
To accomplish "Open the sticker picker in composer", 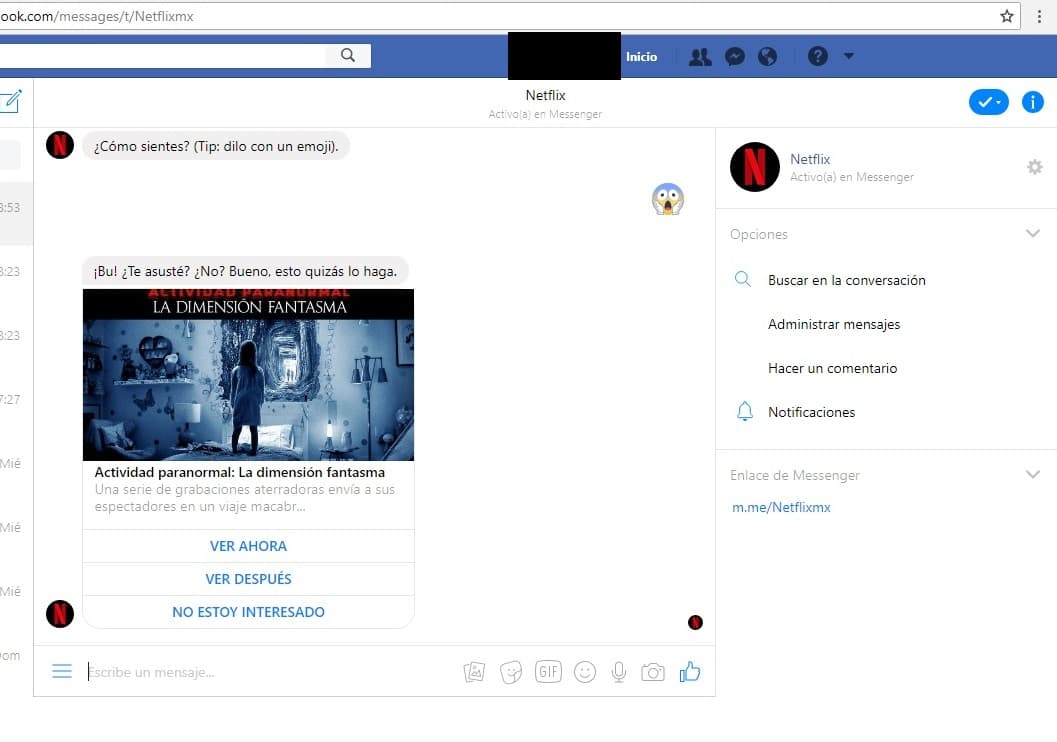I will [511, 672].
